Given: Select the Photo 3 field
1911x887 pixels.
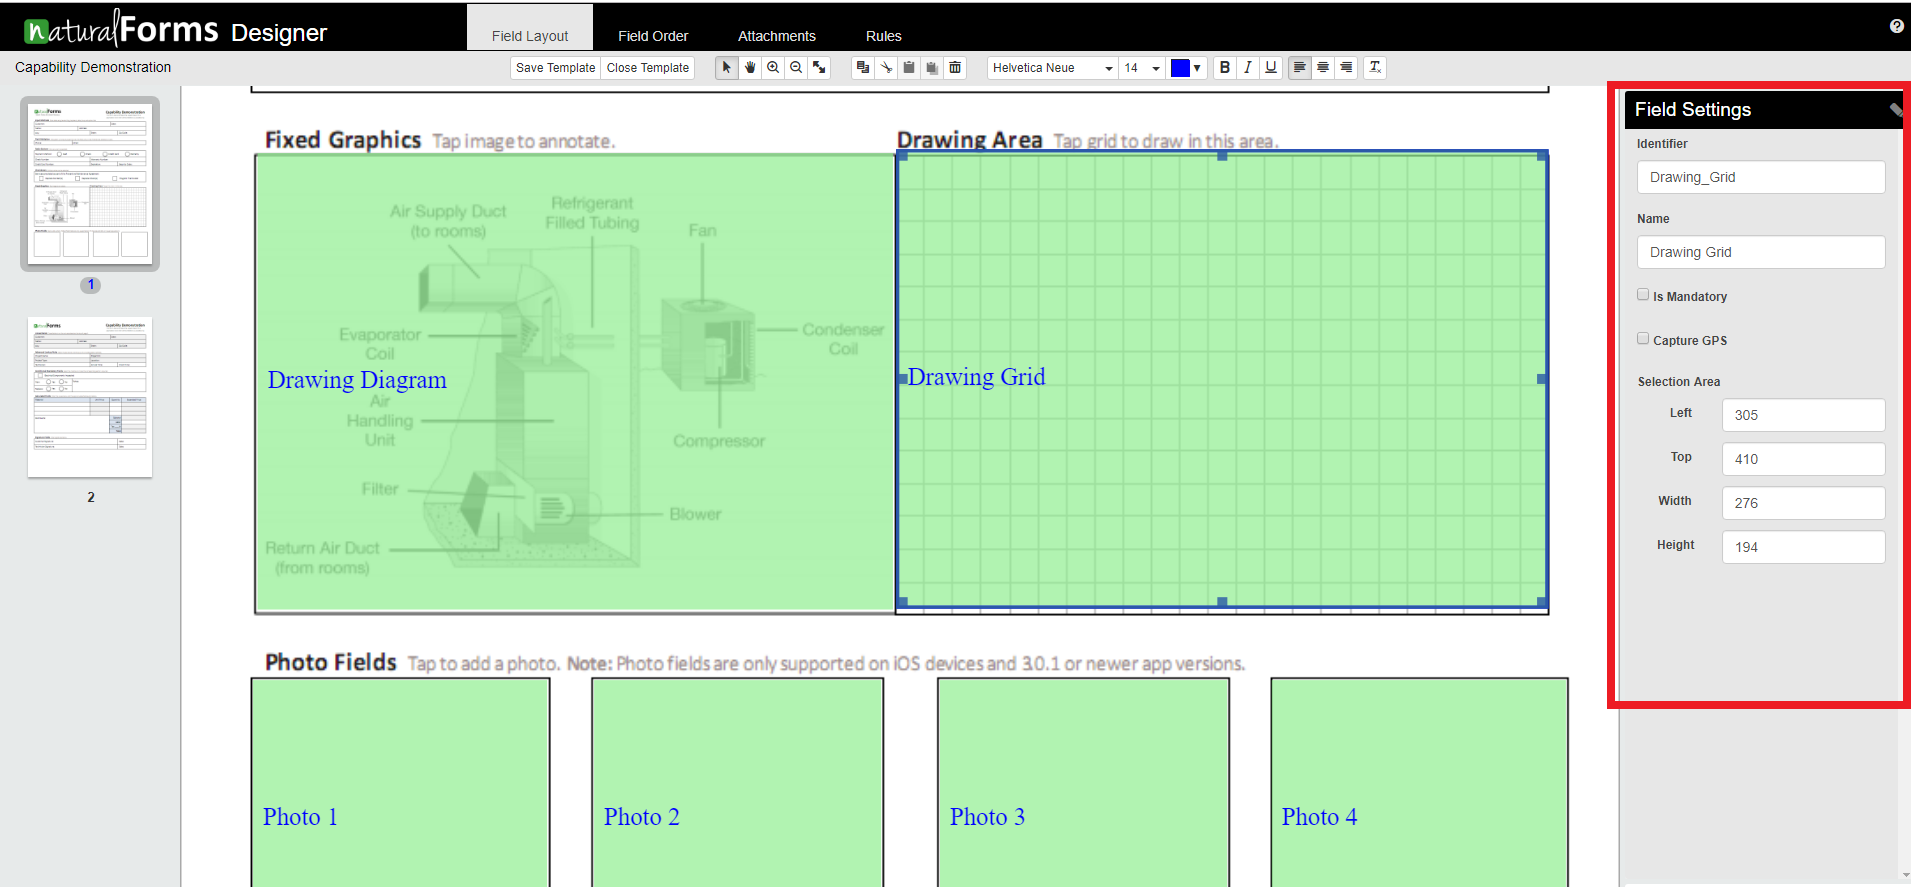Looking at the screenshot, I should [1083, 782].
